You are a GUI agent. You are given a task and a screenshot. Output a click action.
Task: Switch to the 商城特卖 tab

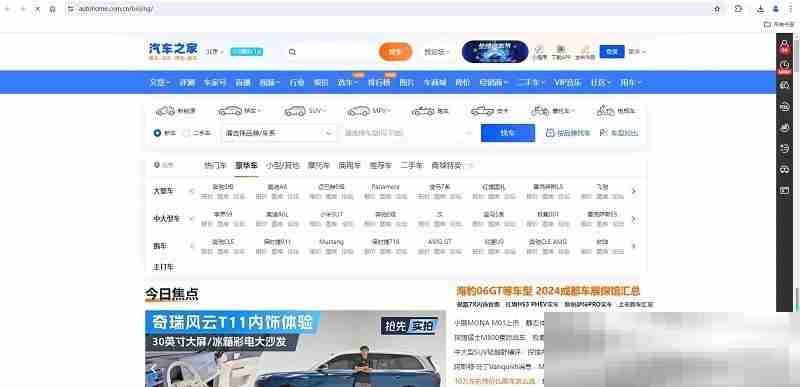coord(446,165)
